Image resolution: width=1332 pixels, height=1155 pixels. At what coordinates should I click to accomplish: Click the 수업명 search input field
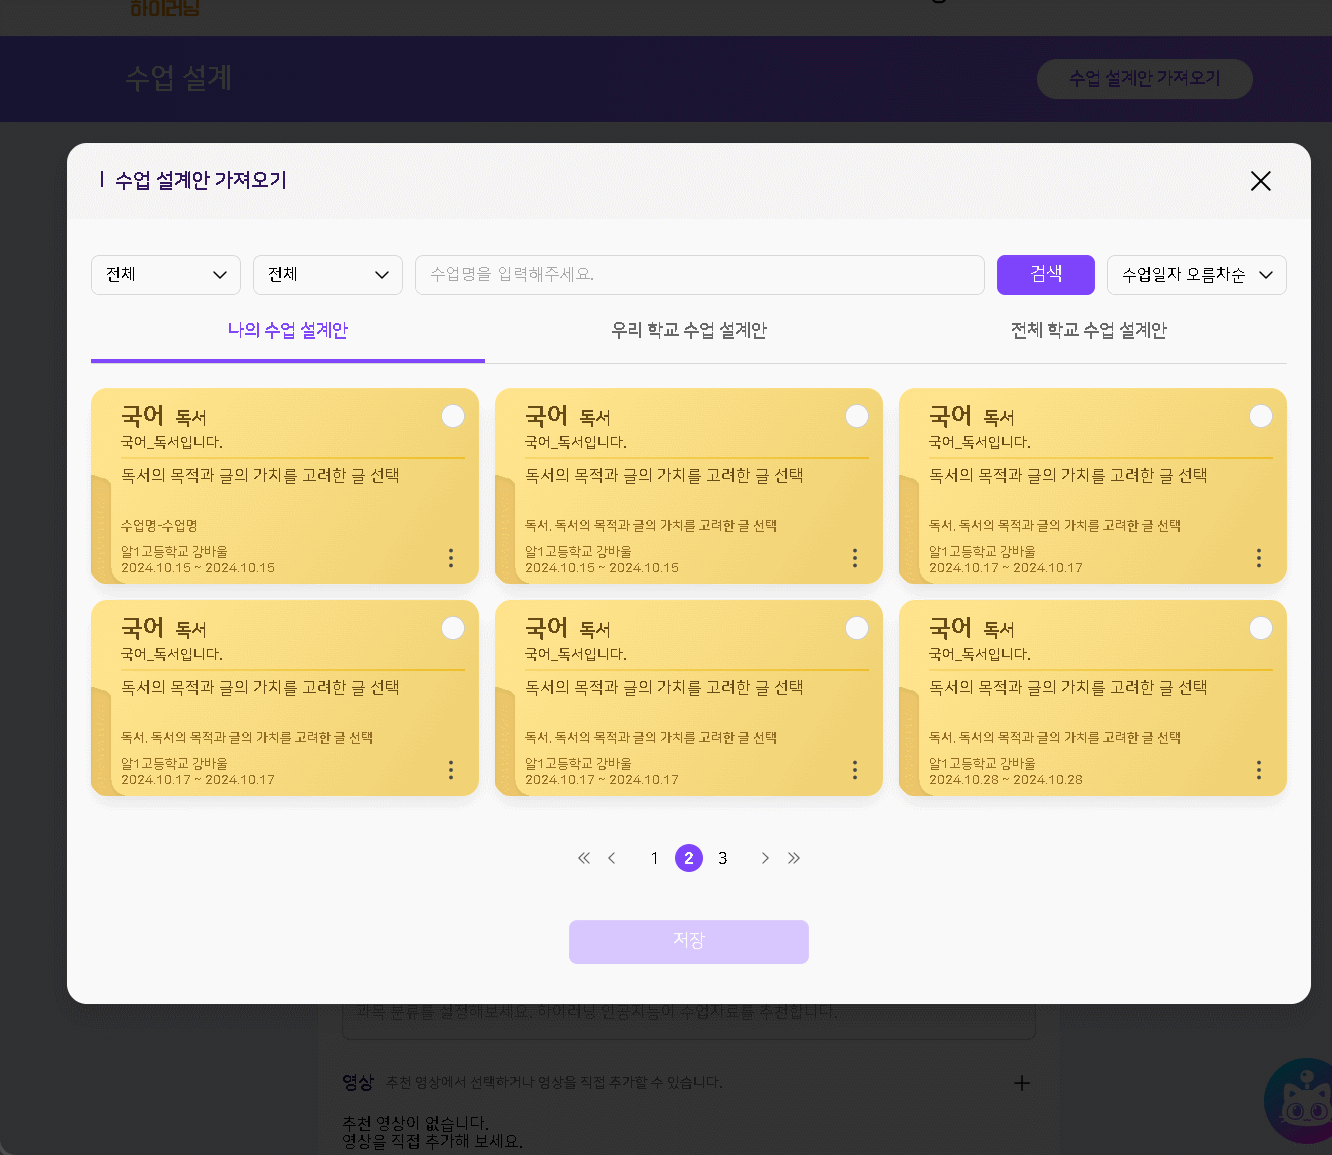pyautogui.click(x=699, y=275)
